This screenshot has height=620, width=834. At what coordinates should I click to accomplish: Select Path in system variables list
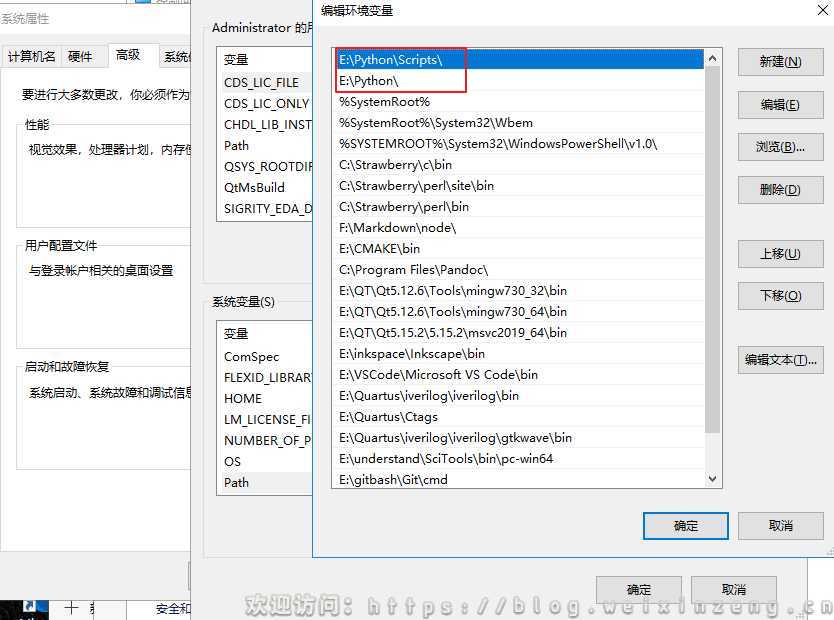(x=265, y=483)
